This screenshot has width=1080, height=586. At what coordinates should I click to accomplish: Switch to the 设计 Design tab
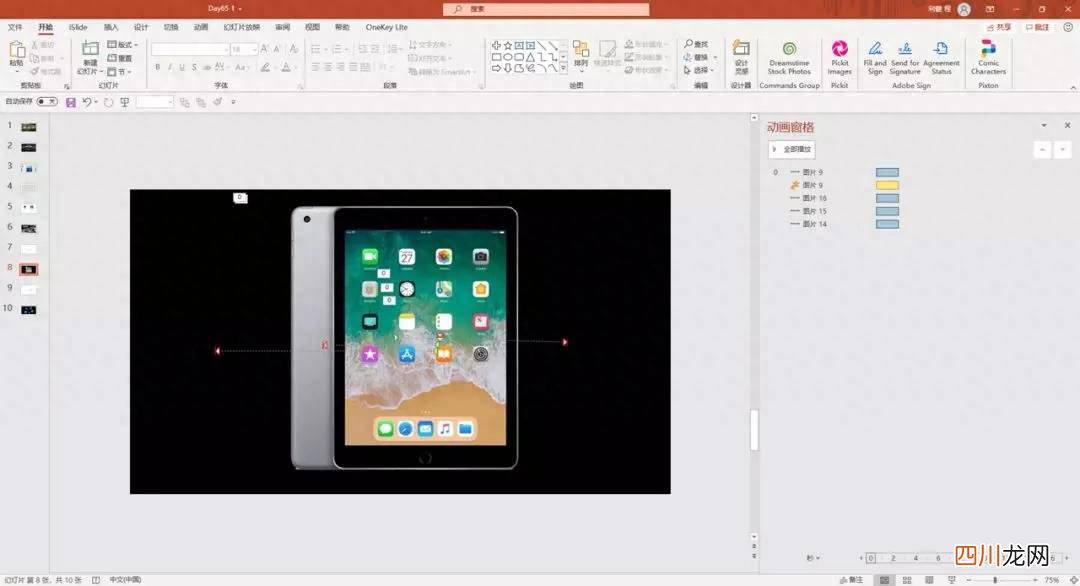141,28
